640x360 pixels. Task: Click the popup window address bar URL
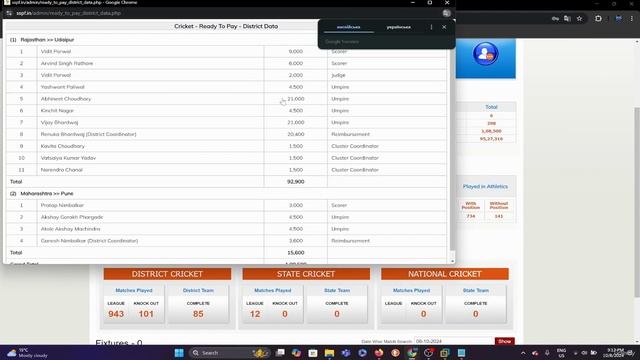tap(68, 13)
